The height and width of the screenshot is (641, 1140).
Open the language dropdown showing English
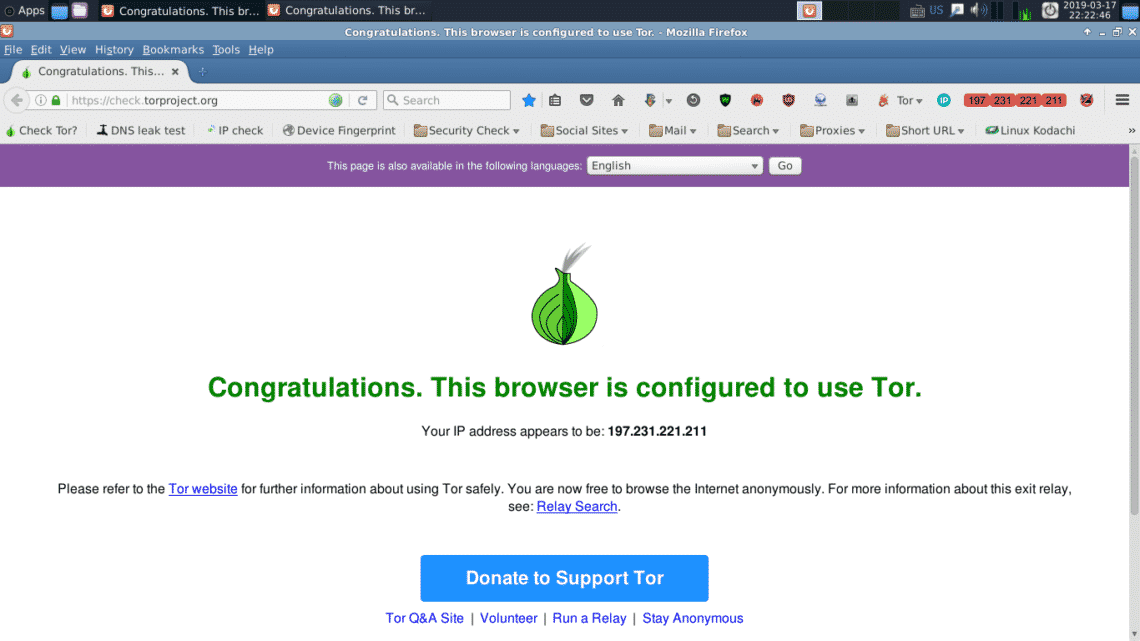[x=674, y=166]
